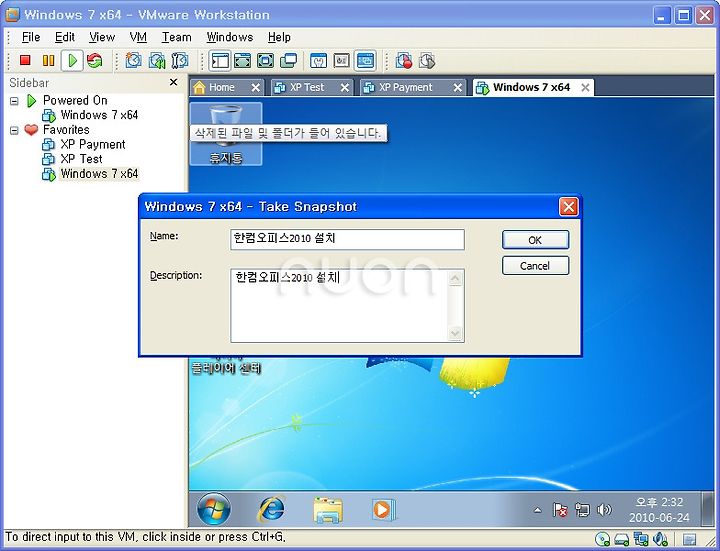Viewport: 720px width, 551px height.
Task: Switch to the XP Payment tab
Action: (405, 87)
